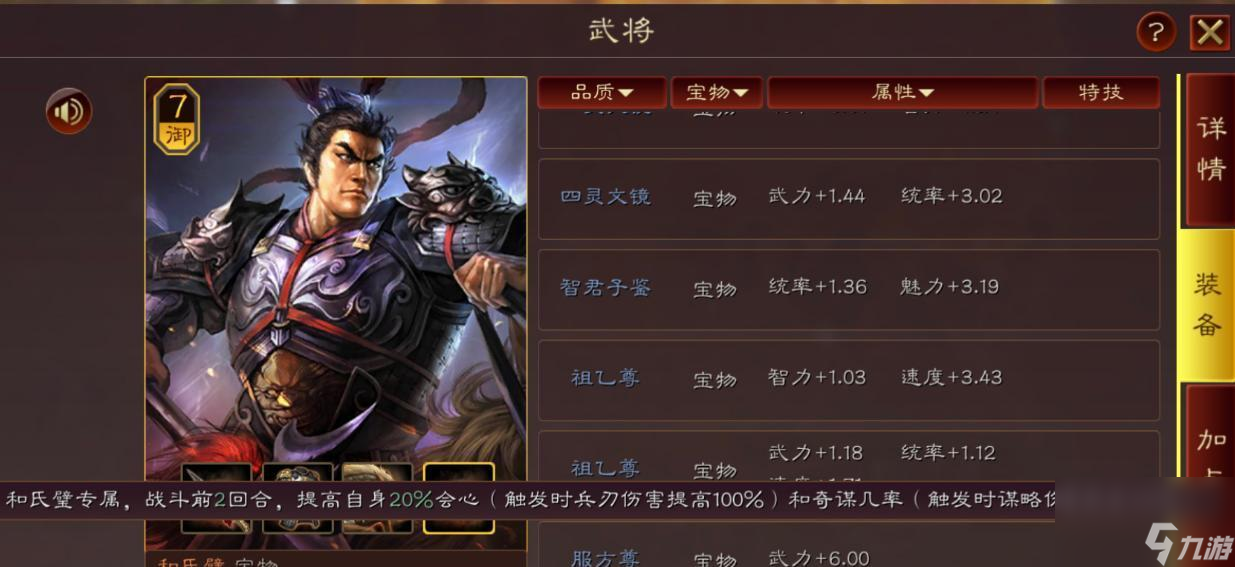Select the weapon equipment slot

(x=216, y=497)
